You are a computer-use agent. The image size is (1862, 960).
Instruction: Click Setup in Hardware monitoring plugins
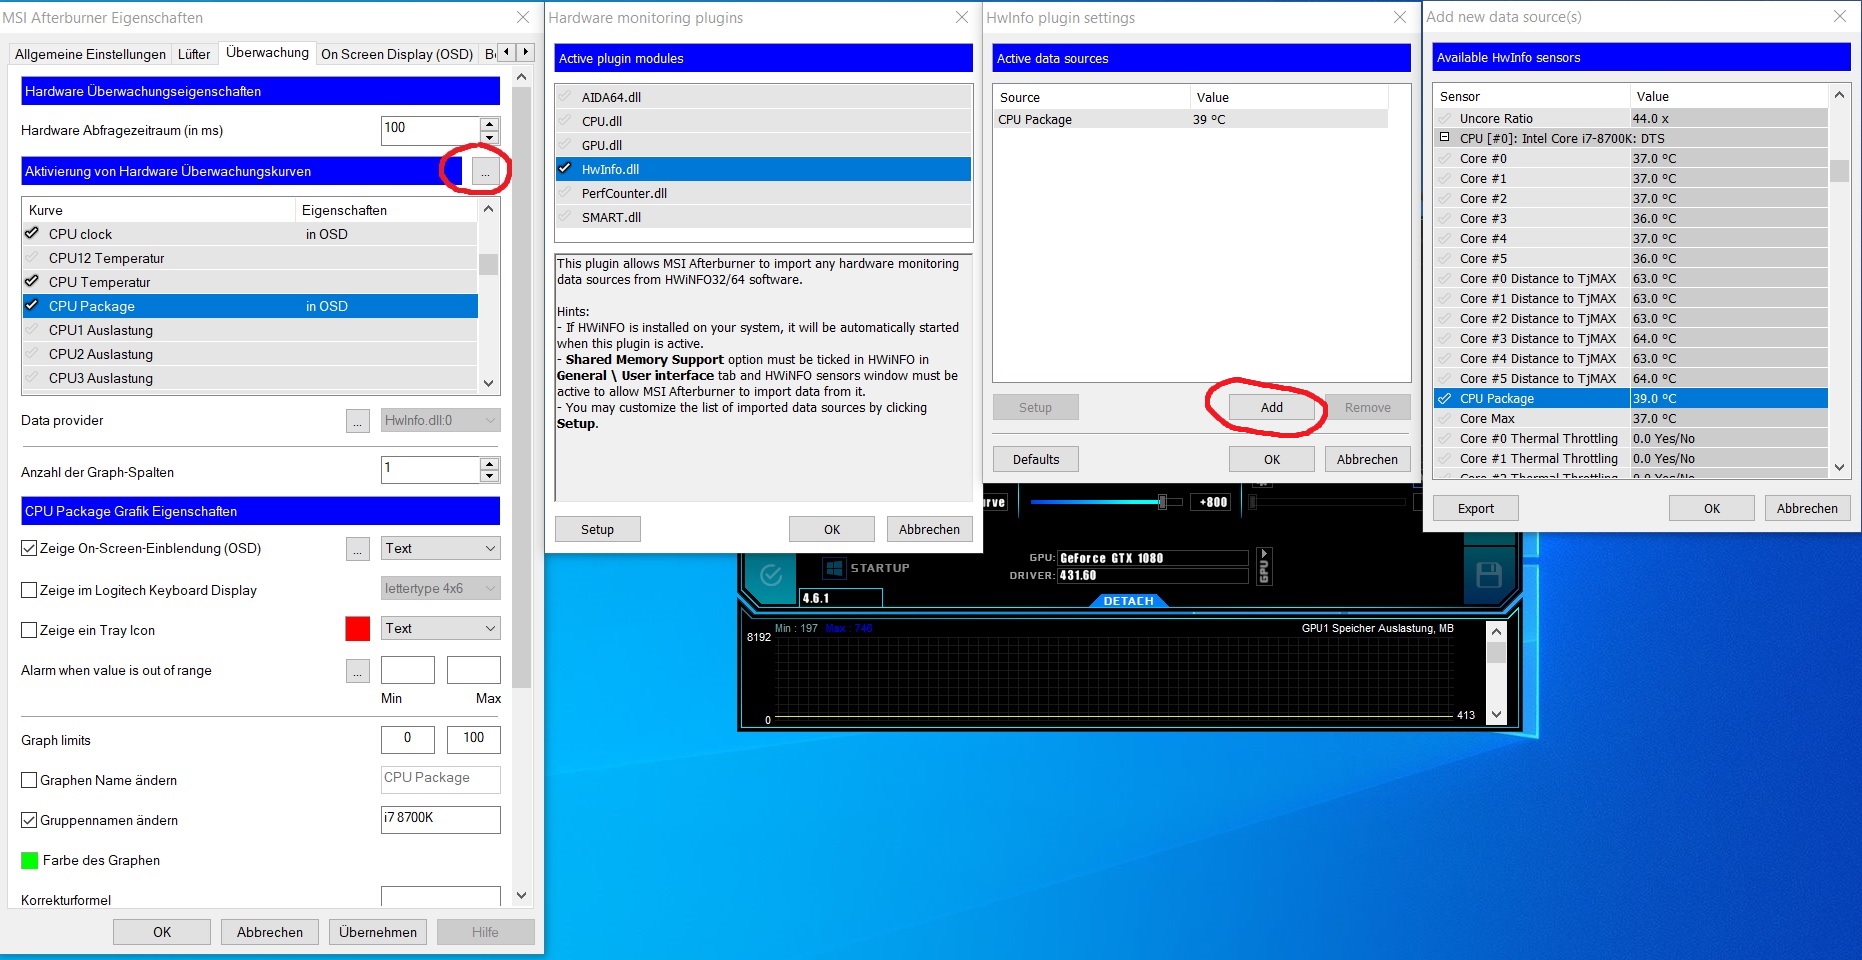597,529
